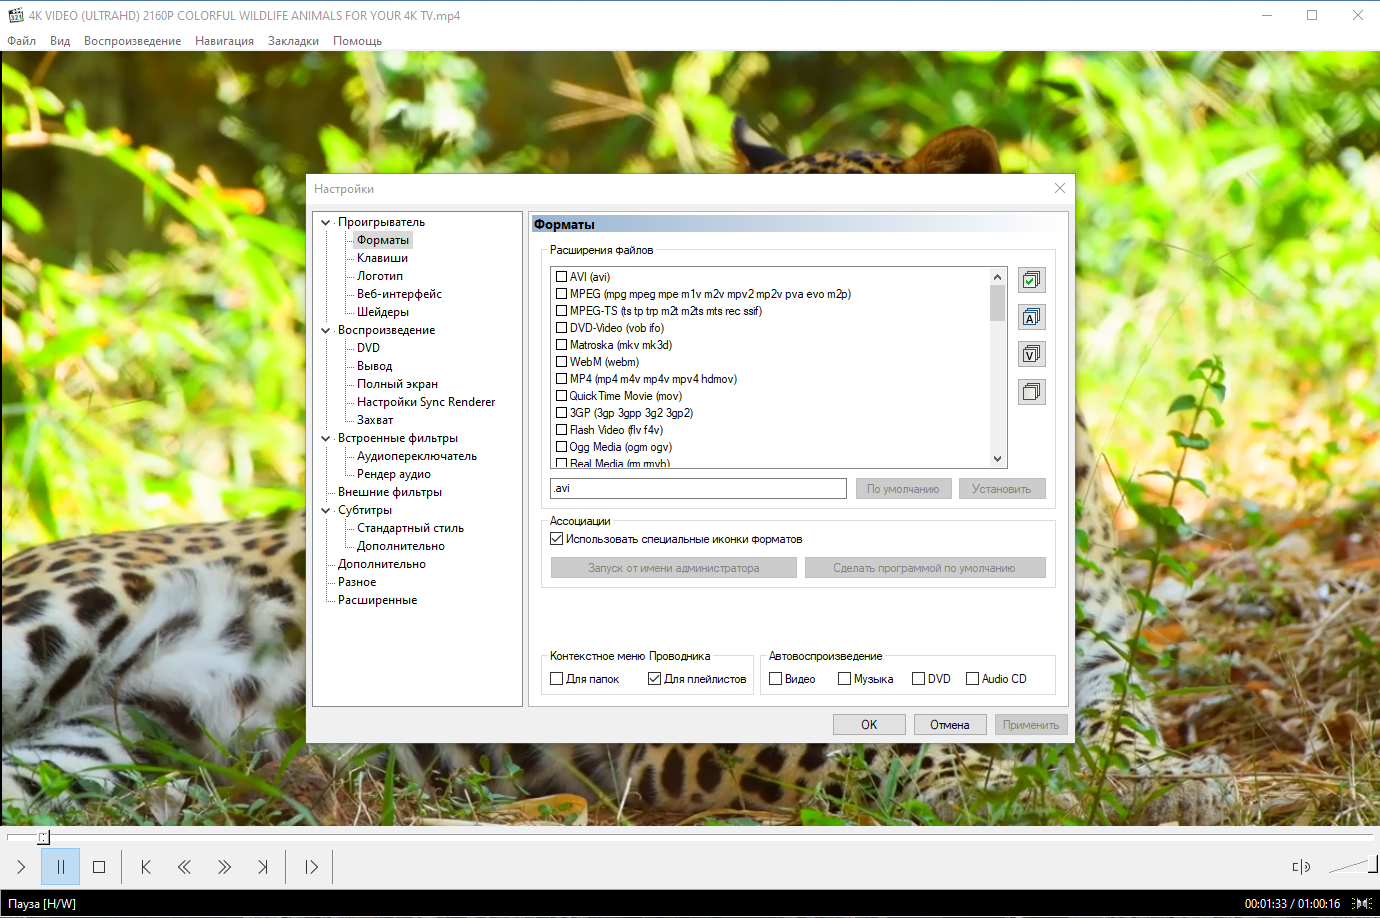The image size is (1380, 918).
Task: Click the Stop playback button
Action: tap(99, 867)
